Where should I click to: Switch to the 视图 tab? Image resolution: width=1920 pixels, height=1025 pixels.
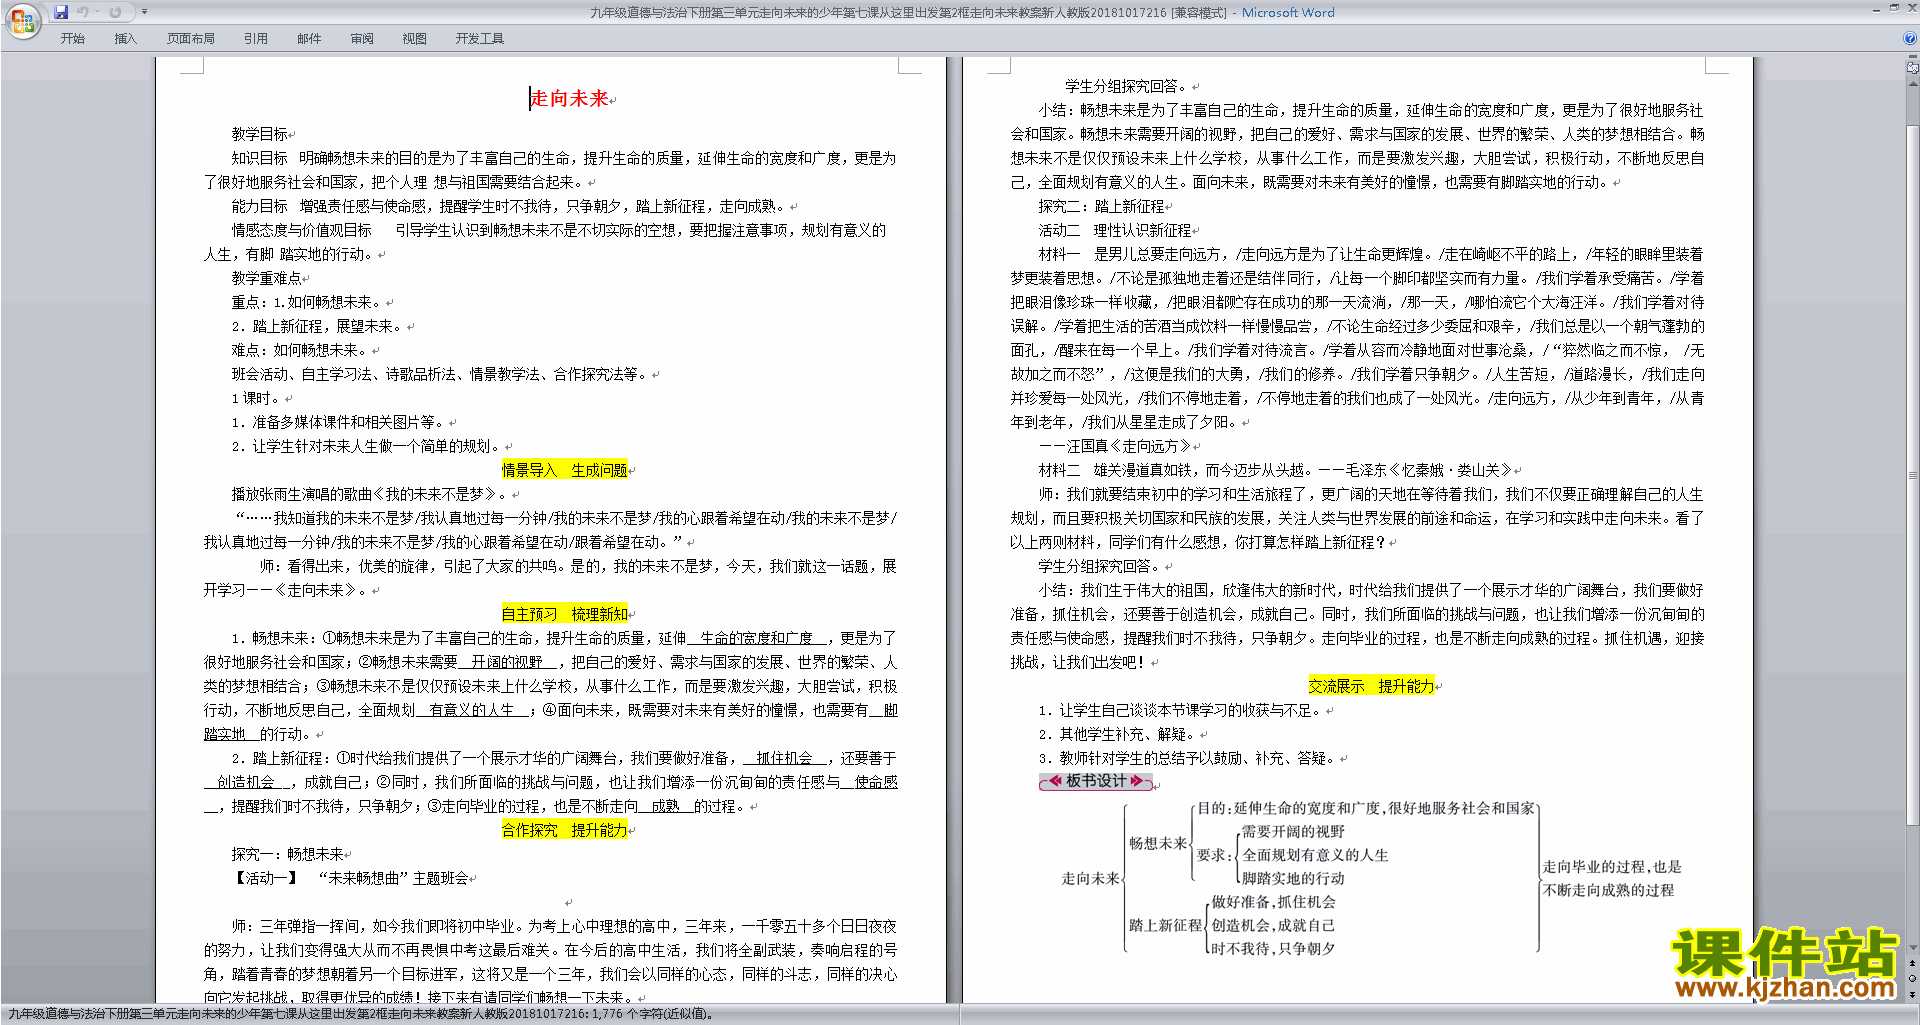click(x=414, y=38)
